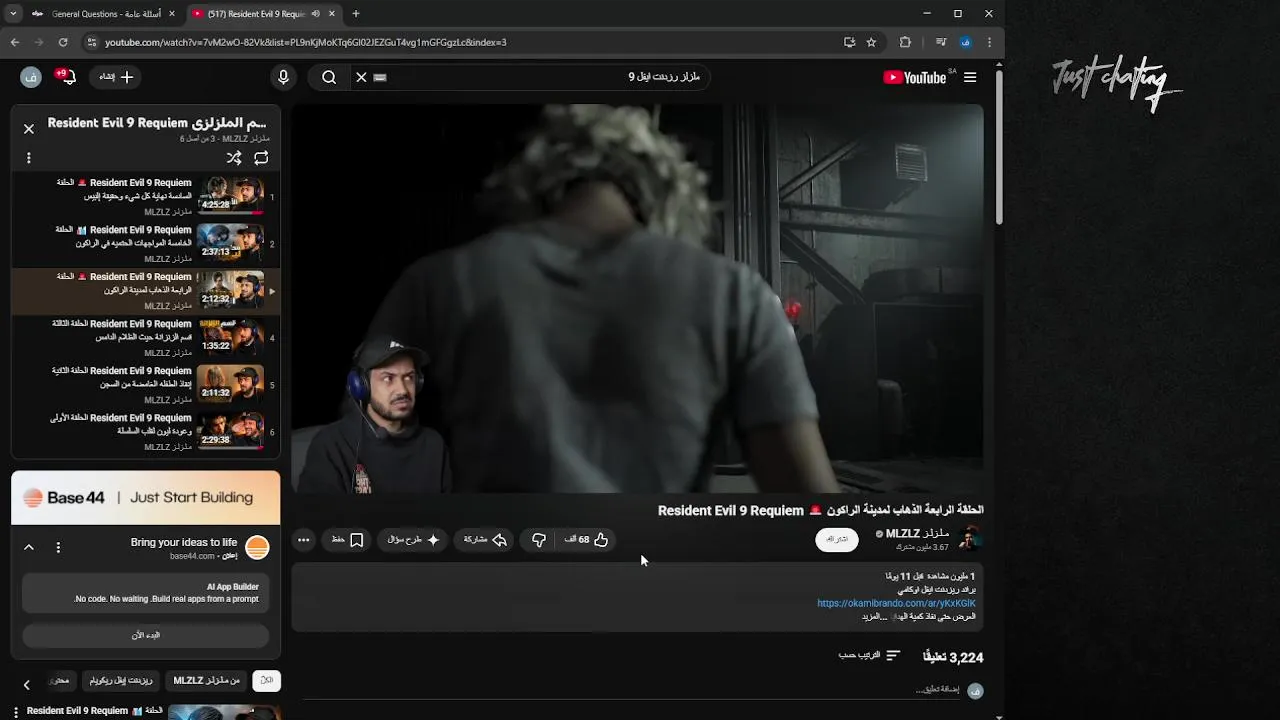Click the ad's ابدء الآن start button
The image size is (1280, 720).
[146, 635]
